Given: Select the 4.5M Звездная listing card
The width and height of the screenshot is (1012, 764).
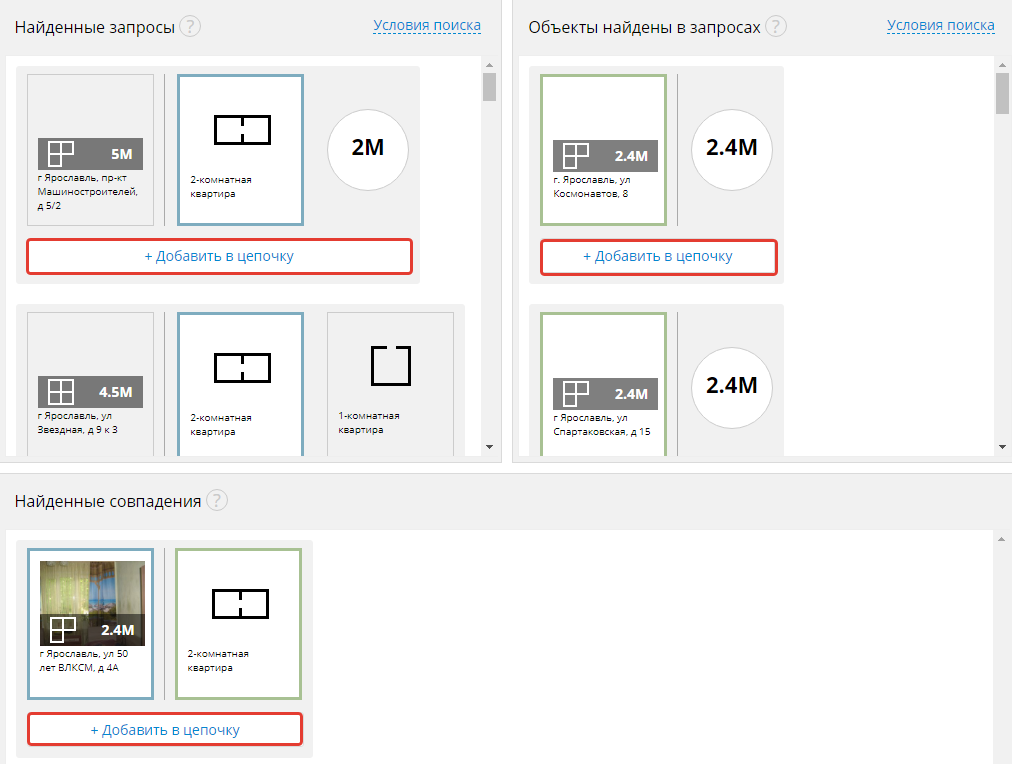Looking at the screenshot, I should point(90,388).
